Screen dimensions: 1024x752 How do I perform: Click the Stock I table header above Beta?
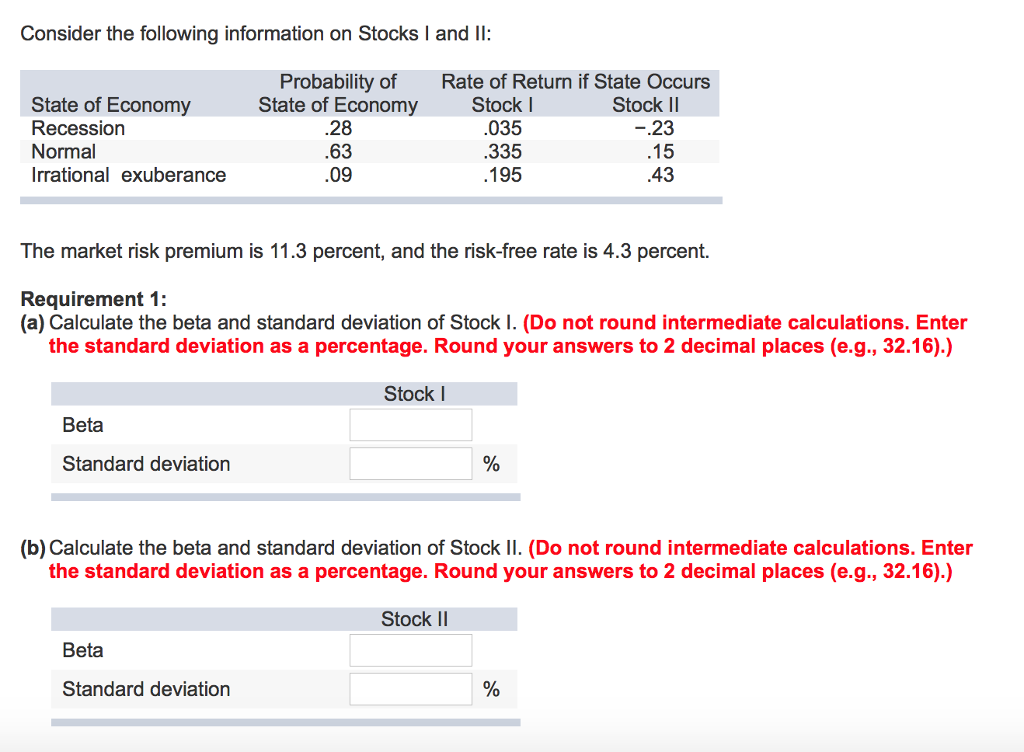pyautogui.click(x=412, y=393)
